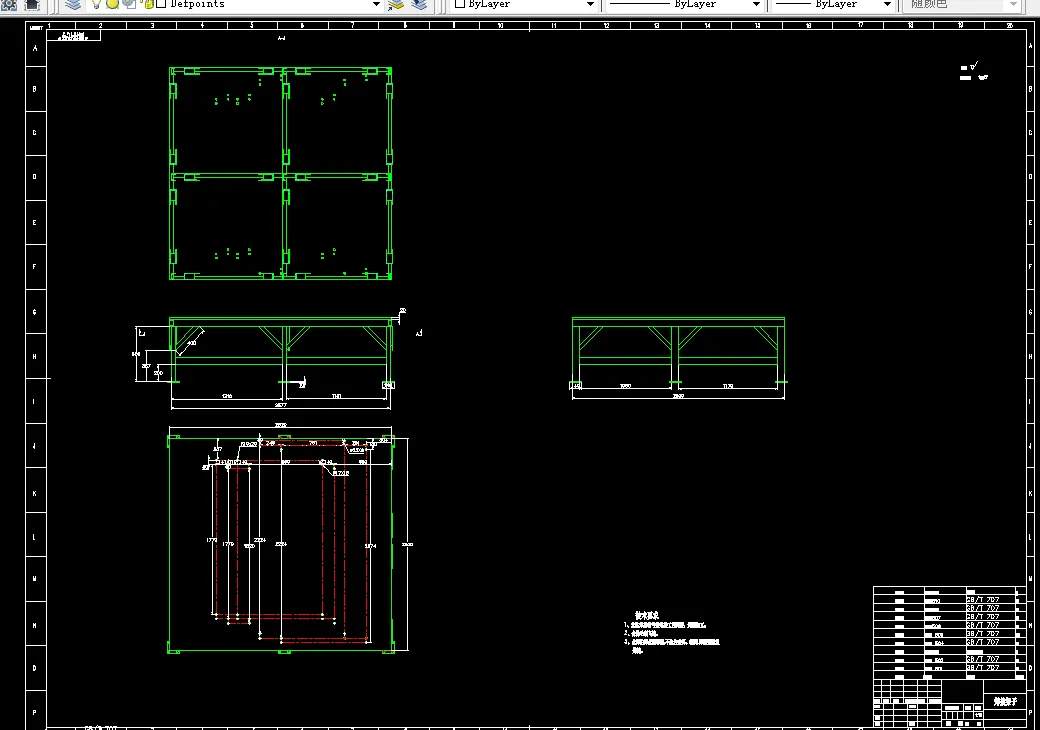The width and height of the screenshot is (1040, 730).
Task: Toggle Defpoints layer on/off lightbulb
Action: (97, 4)
